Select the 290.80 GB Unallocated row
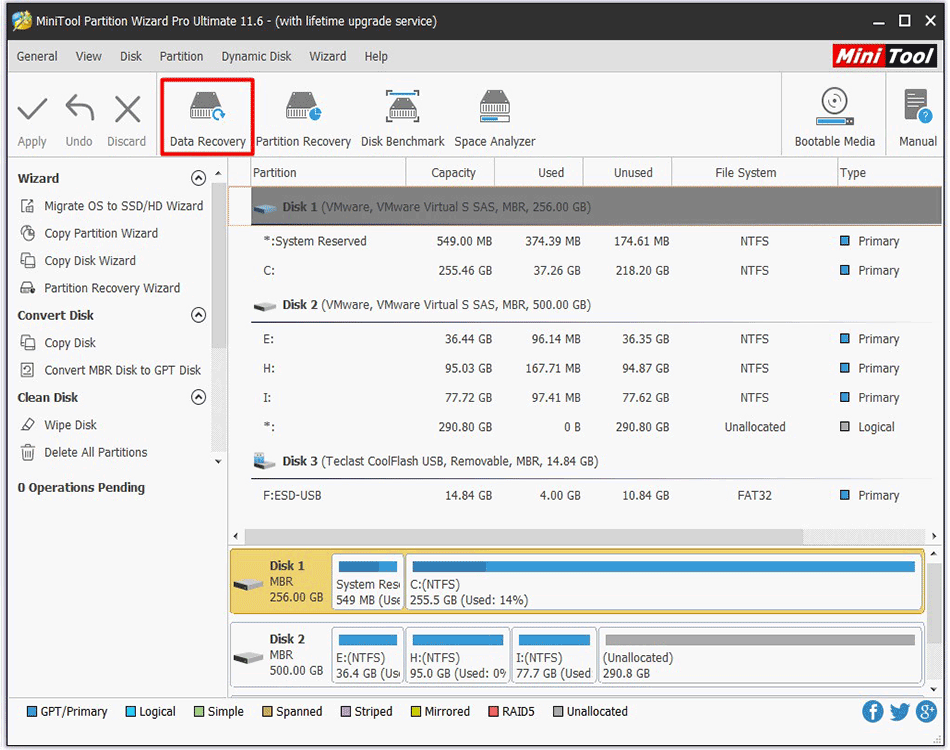 click(596, 427)
